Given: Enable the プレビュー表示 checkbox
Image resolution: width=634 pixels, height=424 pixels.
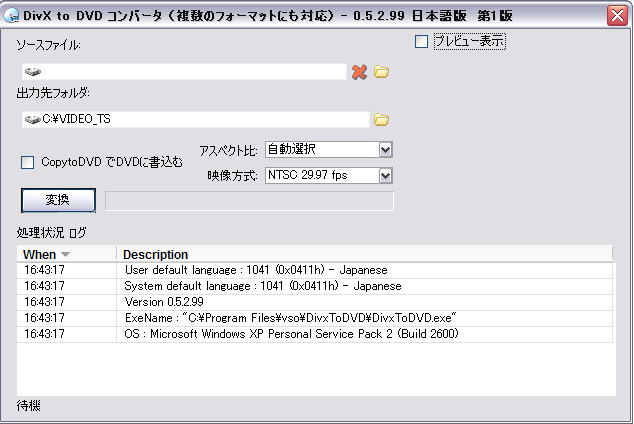Looking at the screenshot, I should tap(421, 41).
